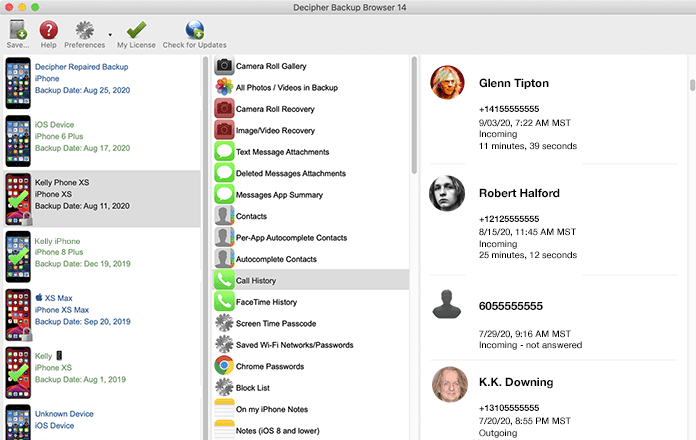Select the Call History phone icon
696x440 pixels.
224,280
